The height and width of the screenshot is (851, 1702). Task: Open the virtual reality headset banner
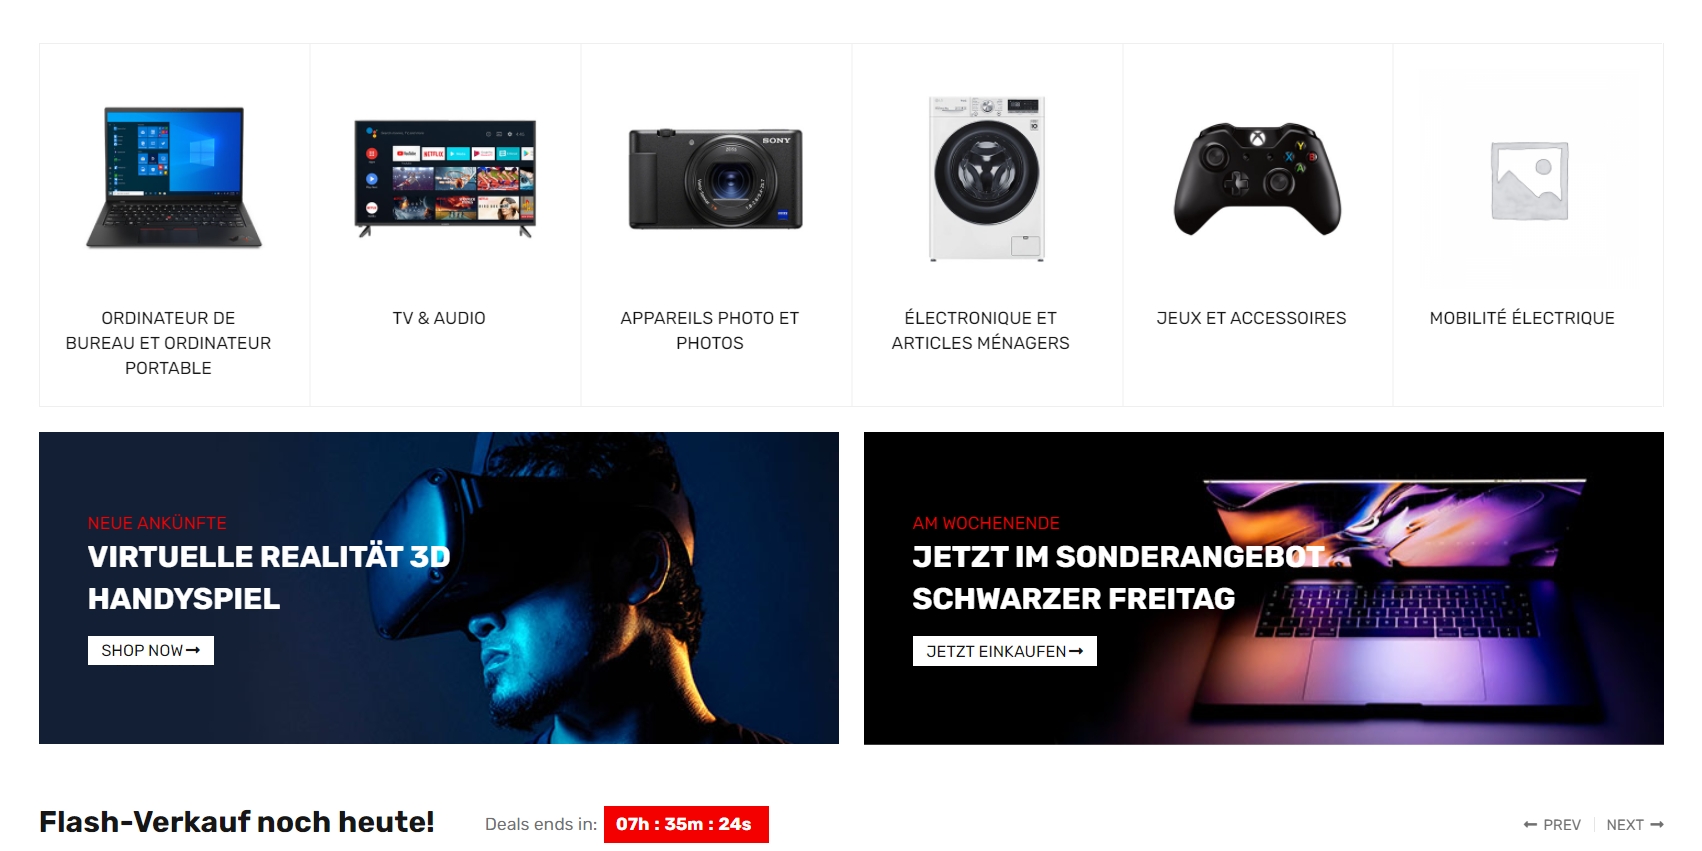439,588
